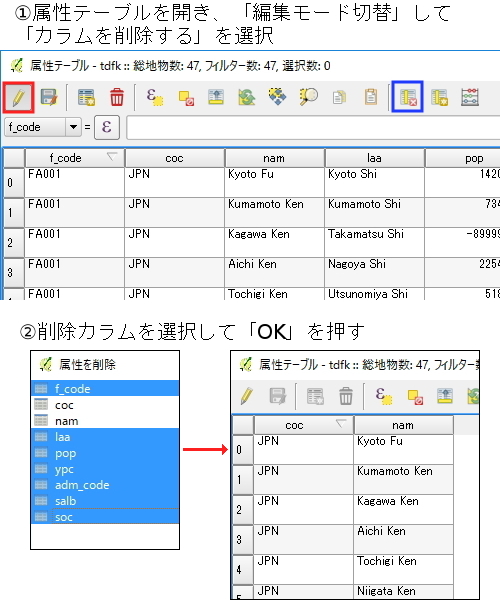Screen dimensions: 500x600
Task: Click greyed save icon in lower table
Action: tap(278, 396)
